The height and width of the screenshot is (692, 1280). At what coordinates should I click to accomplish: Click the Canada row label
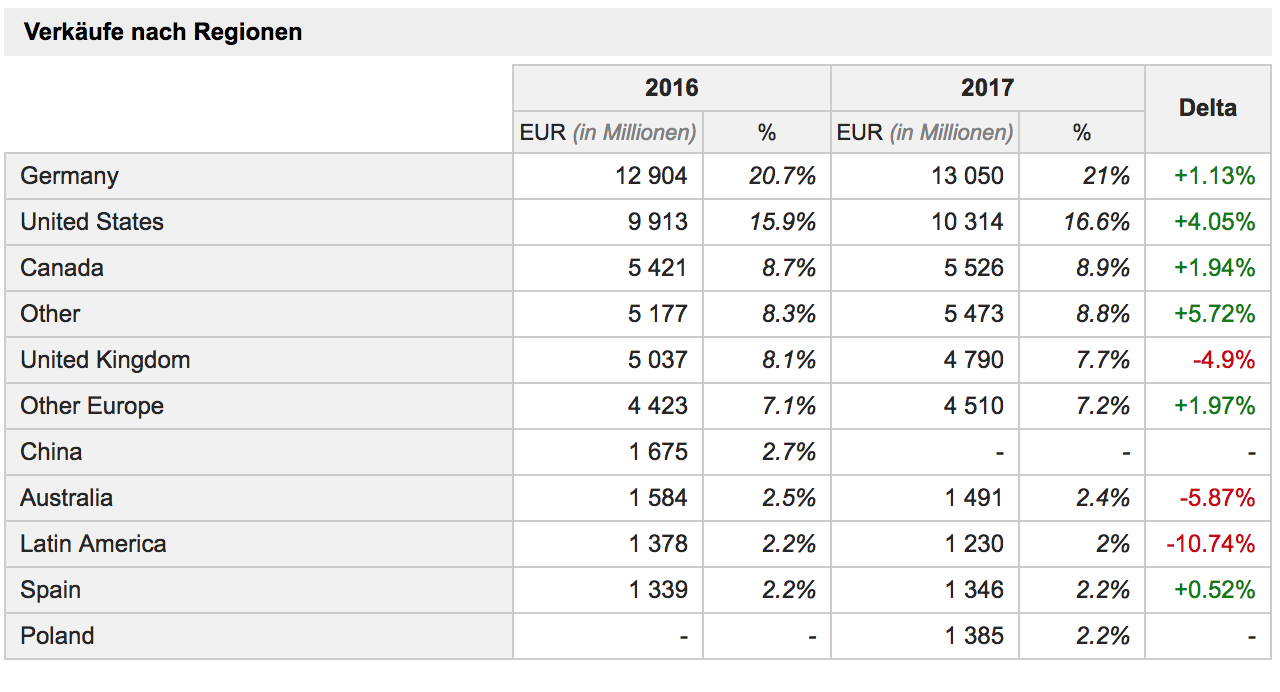62,268
